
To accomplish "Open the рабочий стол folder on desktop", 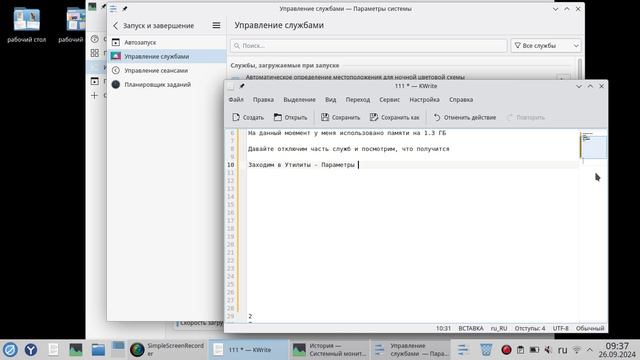I will [x=27, y=24].
